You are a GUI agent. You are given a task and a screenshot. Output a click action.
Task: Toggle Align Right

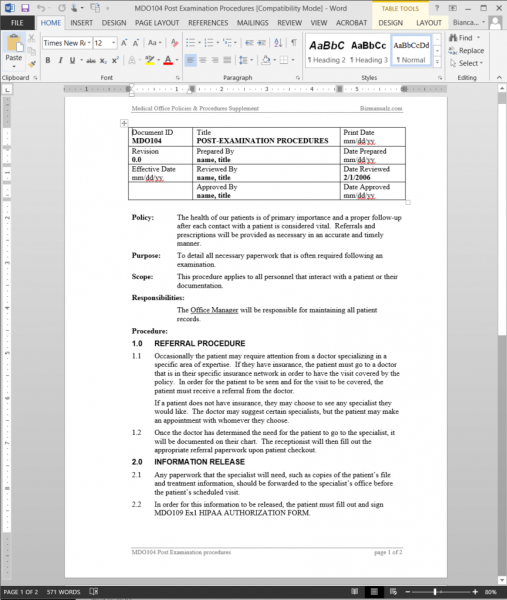(x=215, y=60)
